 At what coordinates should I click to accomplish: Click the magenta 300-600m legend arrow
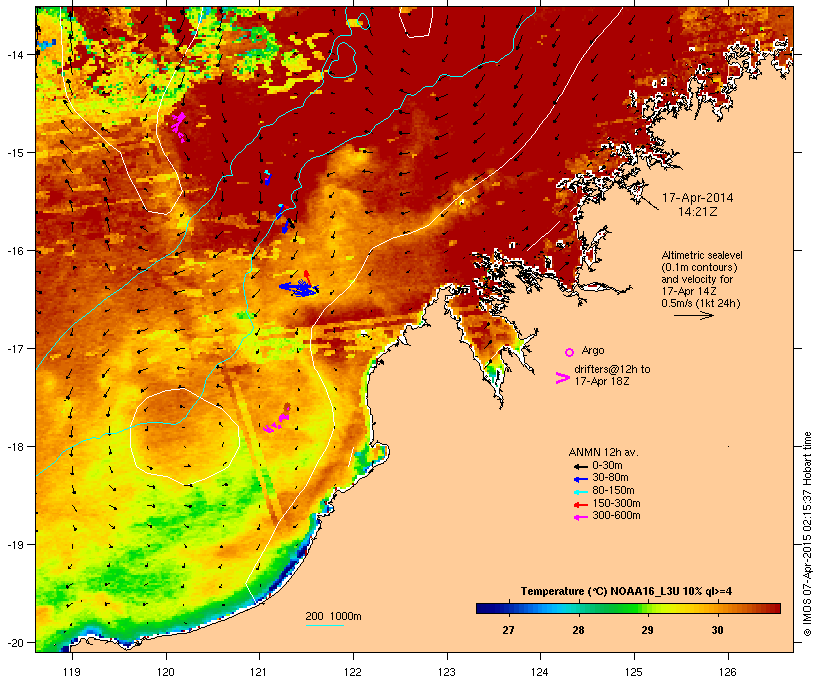581,517
